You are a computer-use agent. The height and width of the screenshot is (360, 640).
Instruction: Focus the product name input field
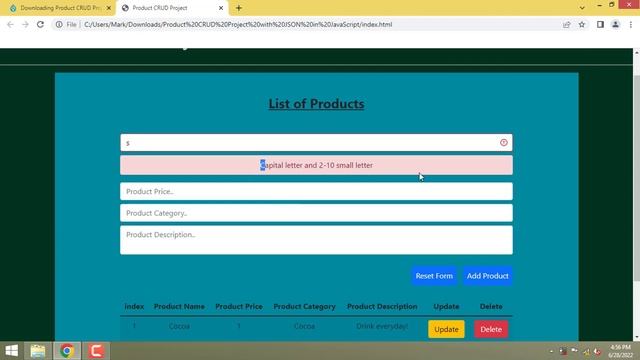[x=316, y=142]
